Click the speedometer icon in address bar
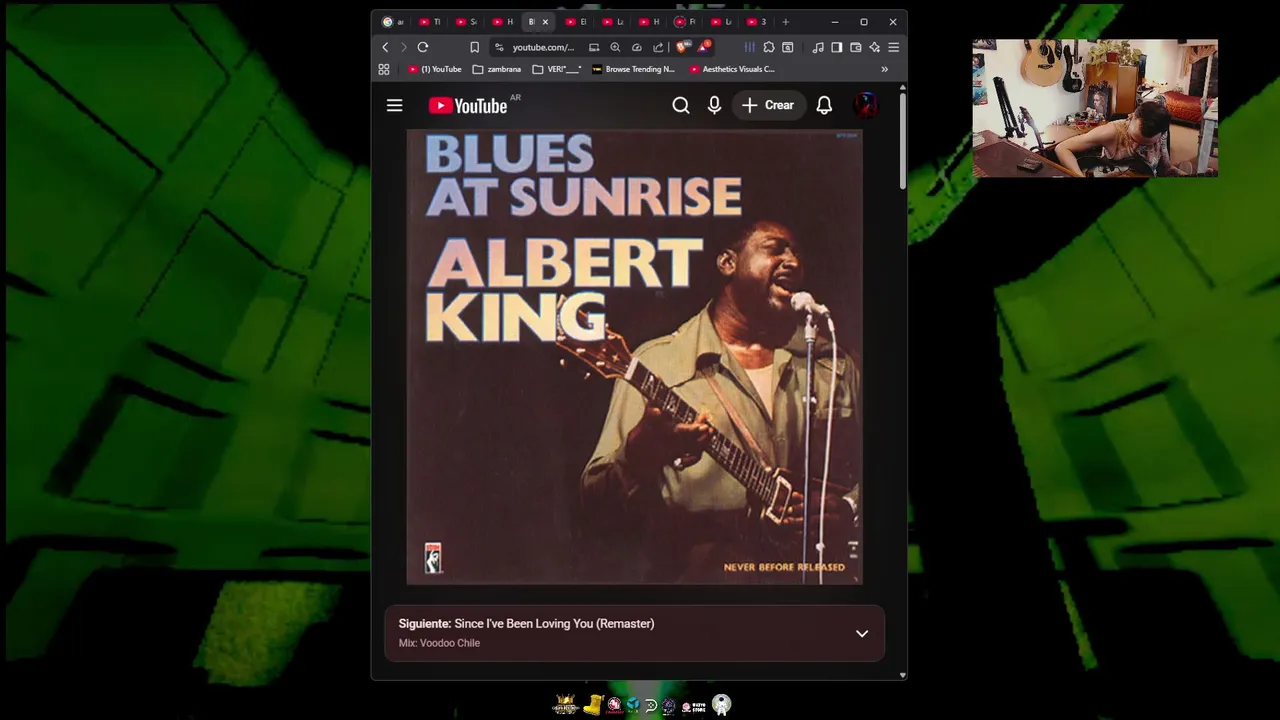Viewport: 1280px width, 720px height. click(636, 47)
